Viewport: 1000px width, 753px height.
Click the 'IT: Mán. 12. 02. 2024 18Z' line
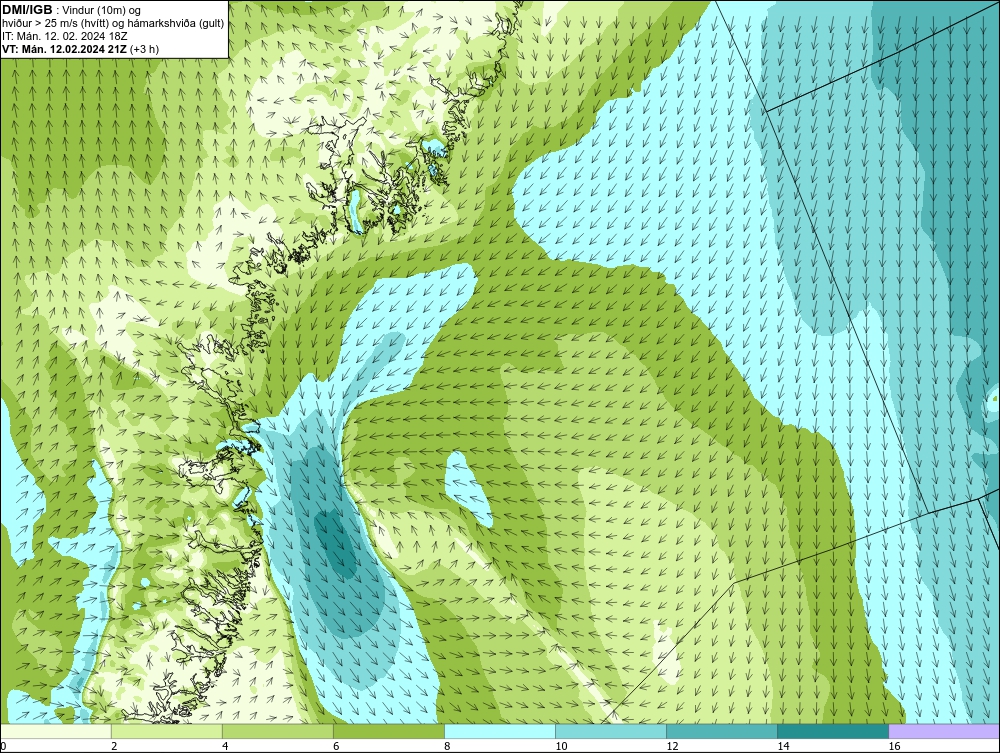point(64,36)
